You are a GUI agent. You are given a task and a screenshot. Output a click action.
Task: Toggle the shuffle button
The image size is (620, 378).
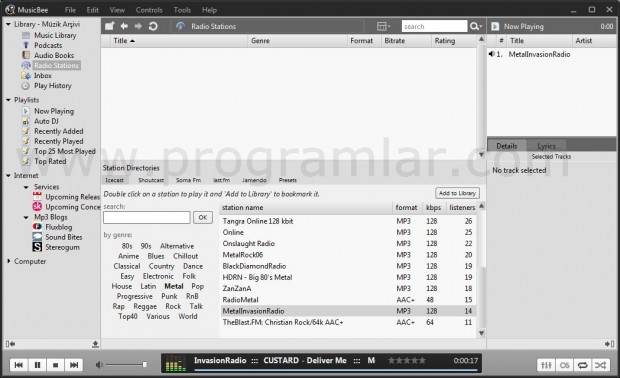(x=601, y=365)
